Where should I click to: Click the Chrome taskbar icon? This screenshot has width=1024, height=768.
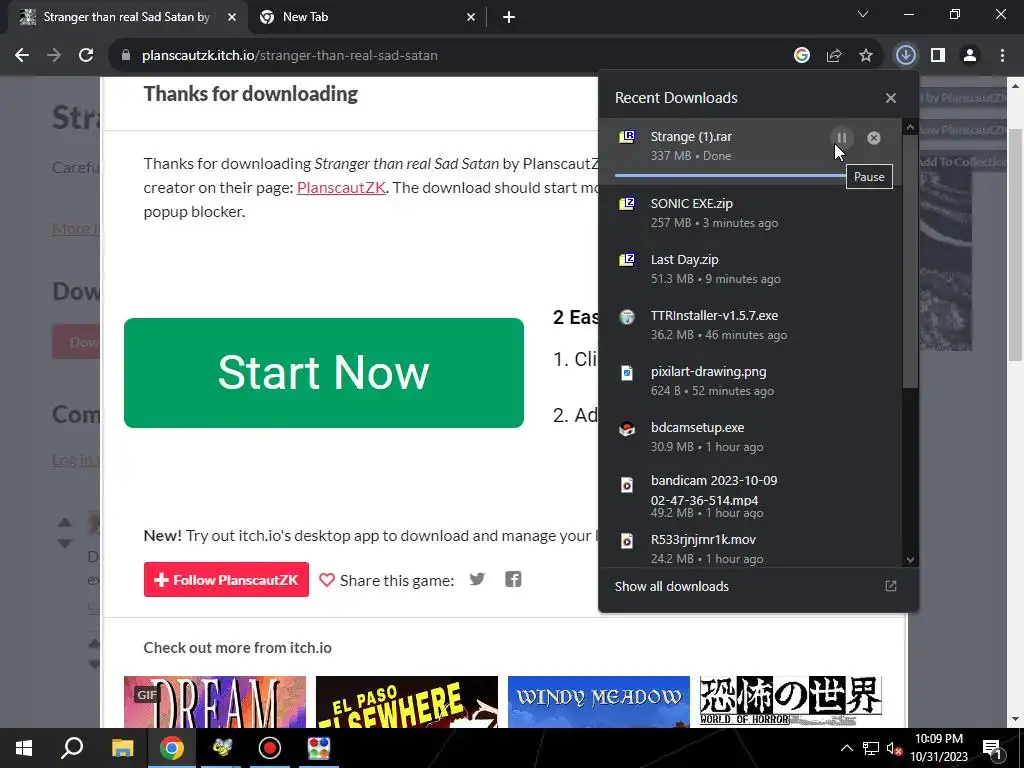click(172, 748)
